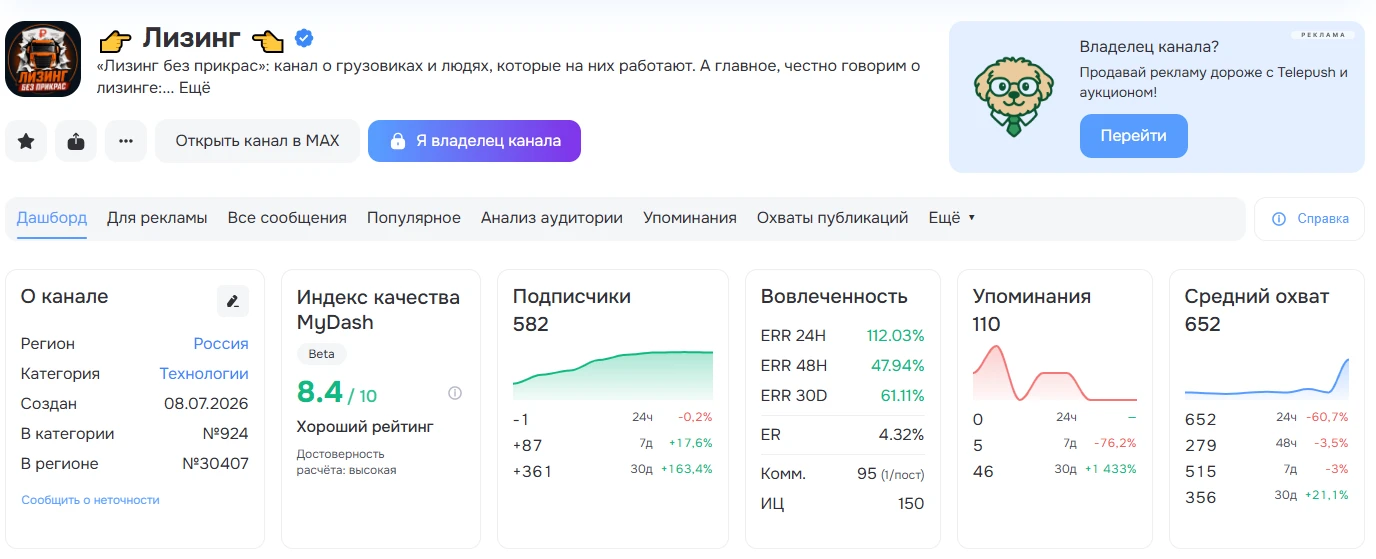Click Сообщить о неточности link
Viewport: 1376px width, 559px height.
90,500
